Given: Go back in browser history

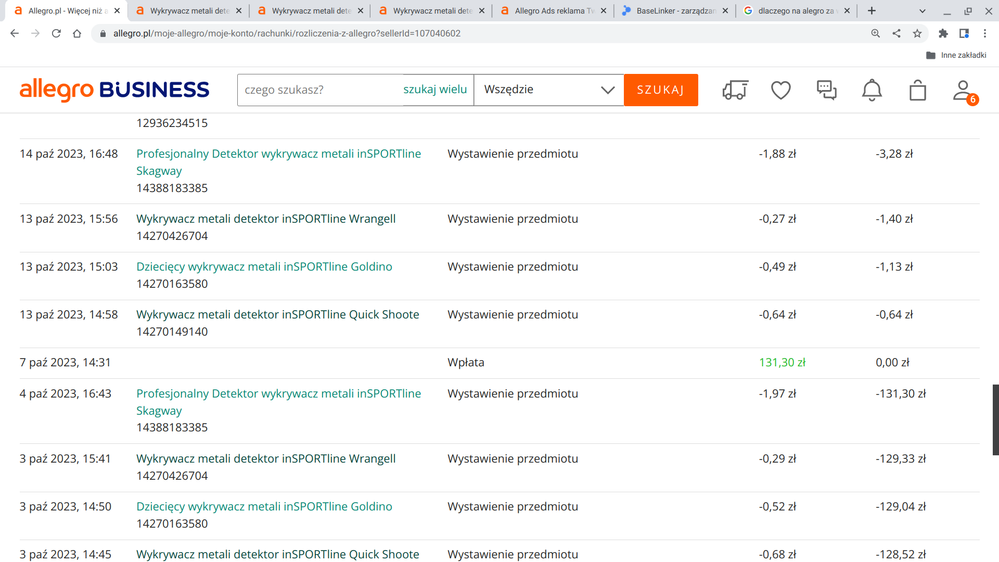Looking at the screenshot, I should (15, 33).
